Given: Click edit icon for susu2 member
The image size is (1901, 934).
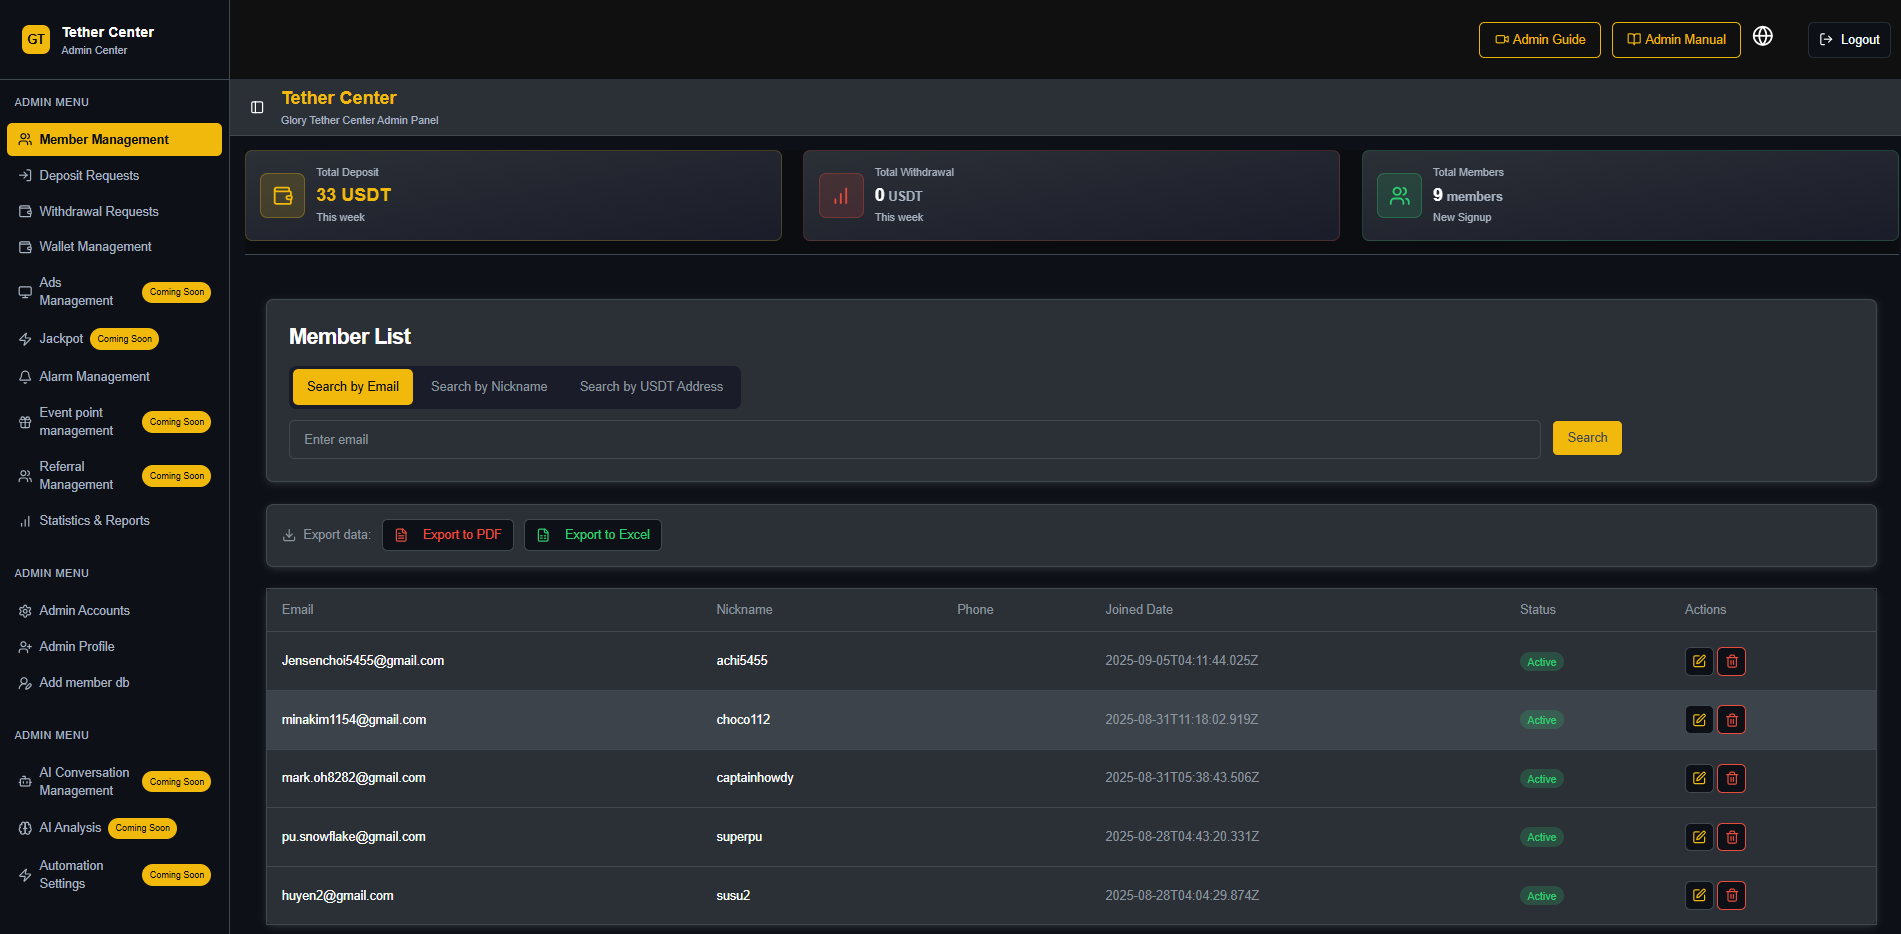Looking at the screenshot, I should point(1698,895).
